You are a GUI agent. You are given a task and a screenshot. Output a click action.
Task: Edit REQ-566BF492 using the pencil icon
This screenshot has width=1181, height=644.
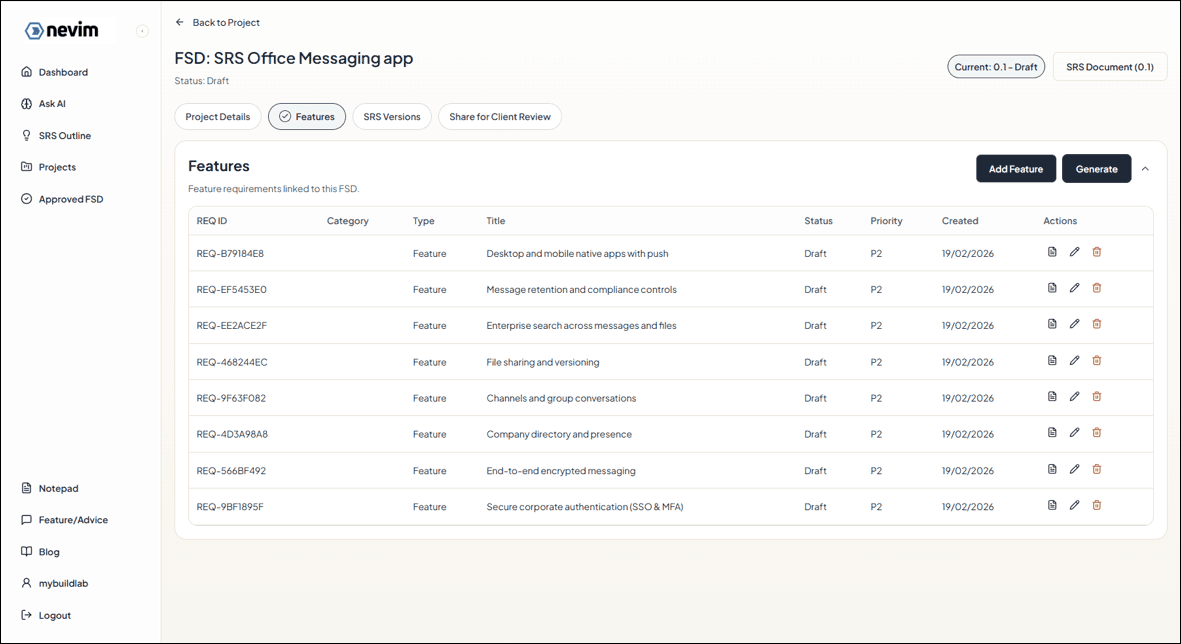click(x=1074, y=468)
